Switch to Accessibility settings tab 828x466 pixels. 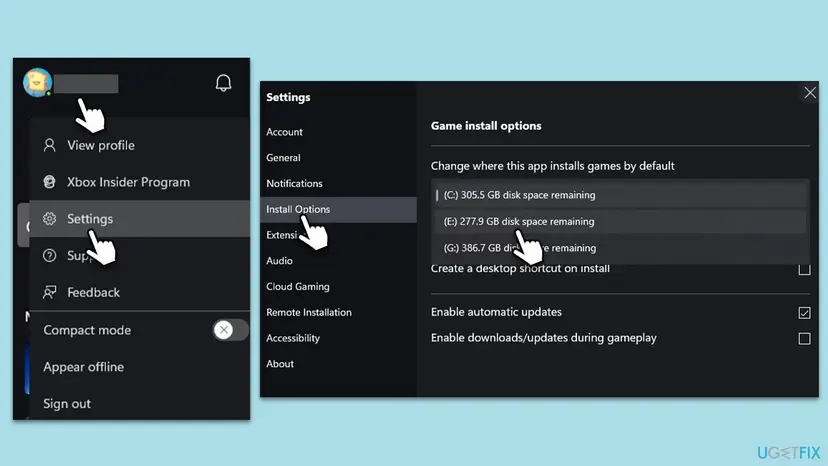[338, 339]
